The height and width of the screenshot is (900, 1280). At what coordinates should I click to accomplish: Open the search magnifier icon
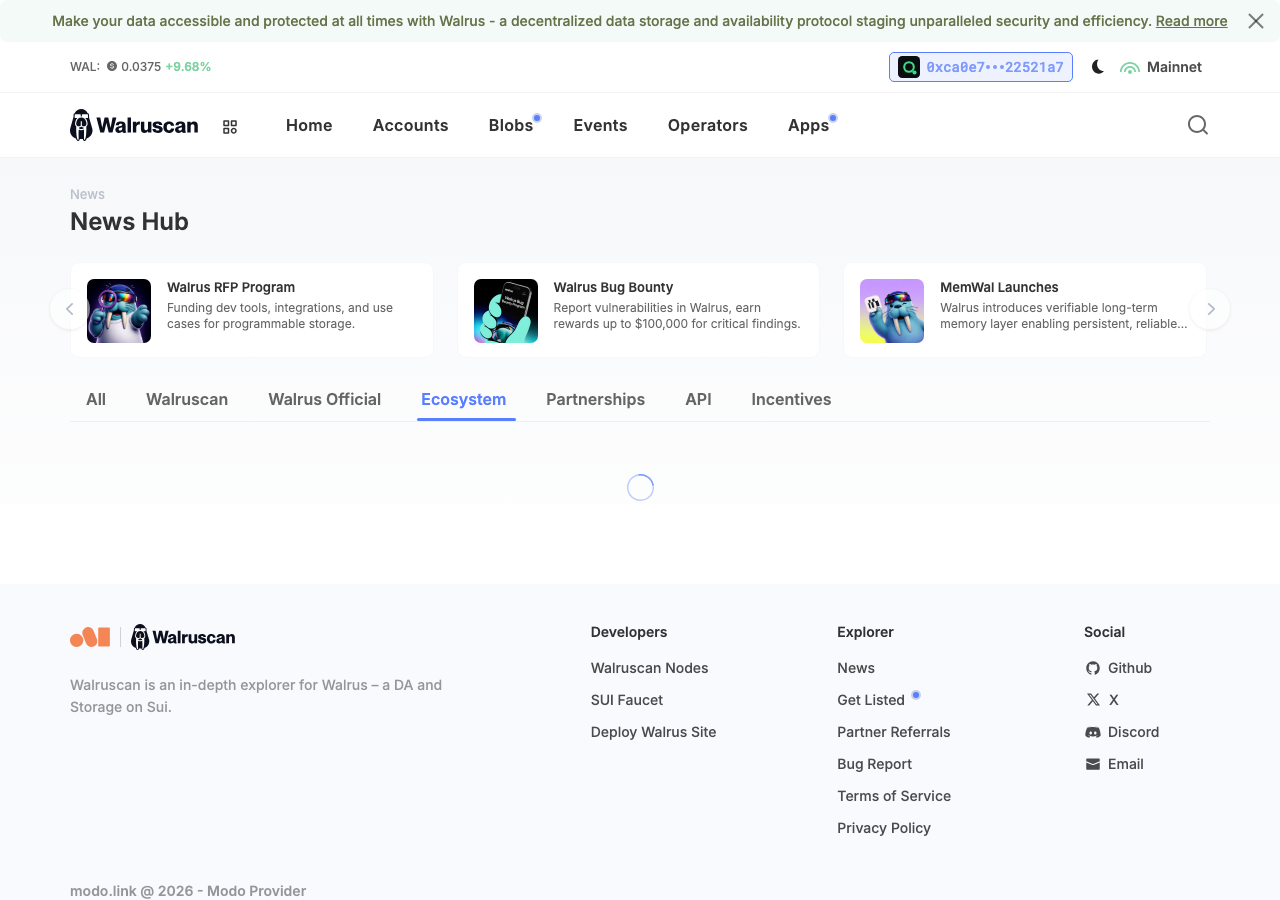[1198, 125]
